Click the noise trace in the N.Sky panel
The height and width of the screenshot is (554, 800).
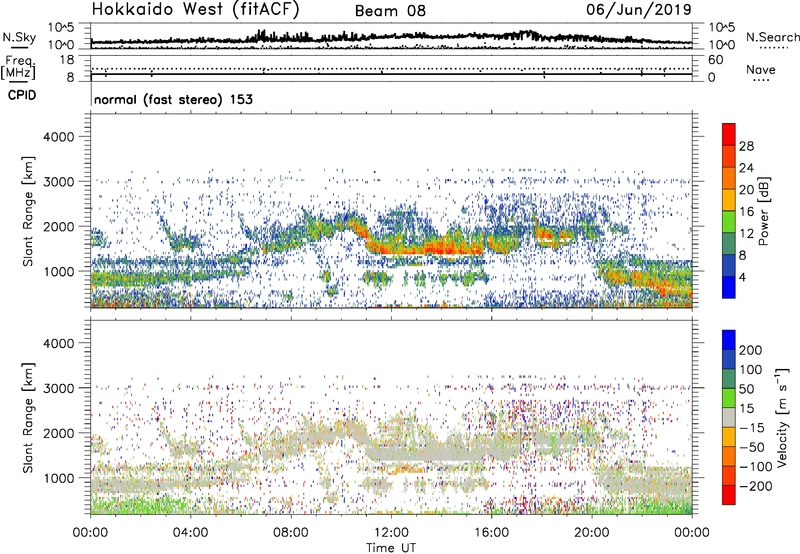pyautogui.click(x=391, y=37)
